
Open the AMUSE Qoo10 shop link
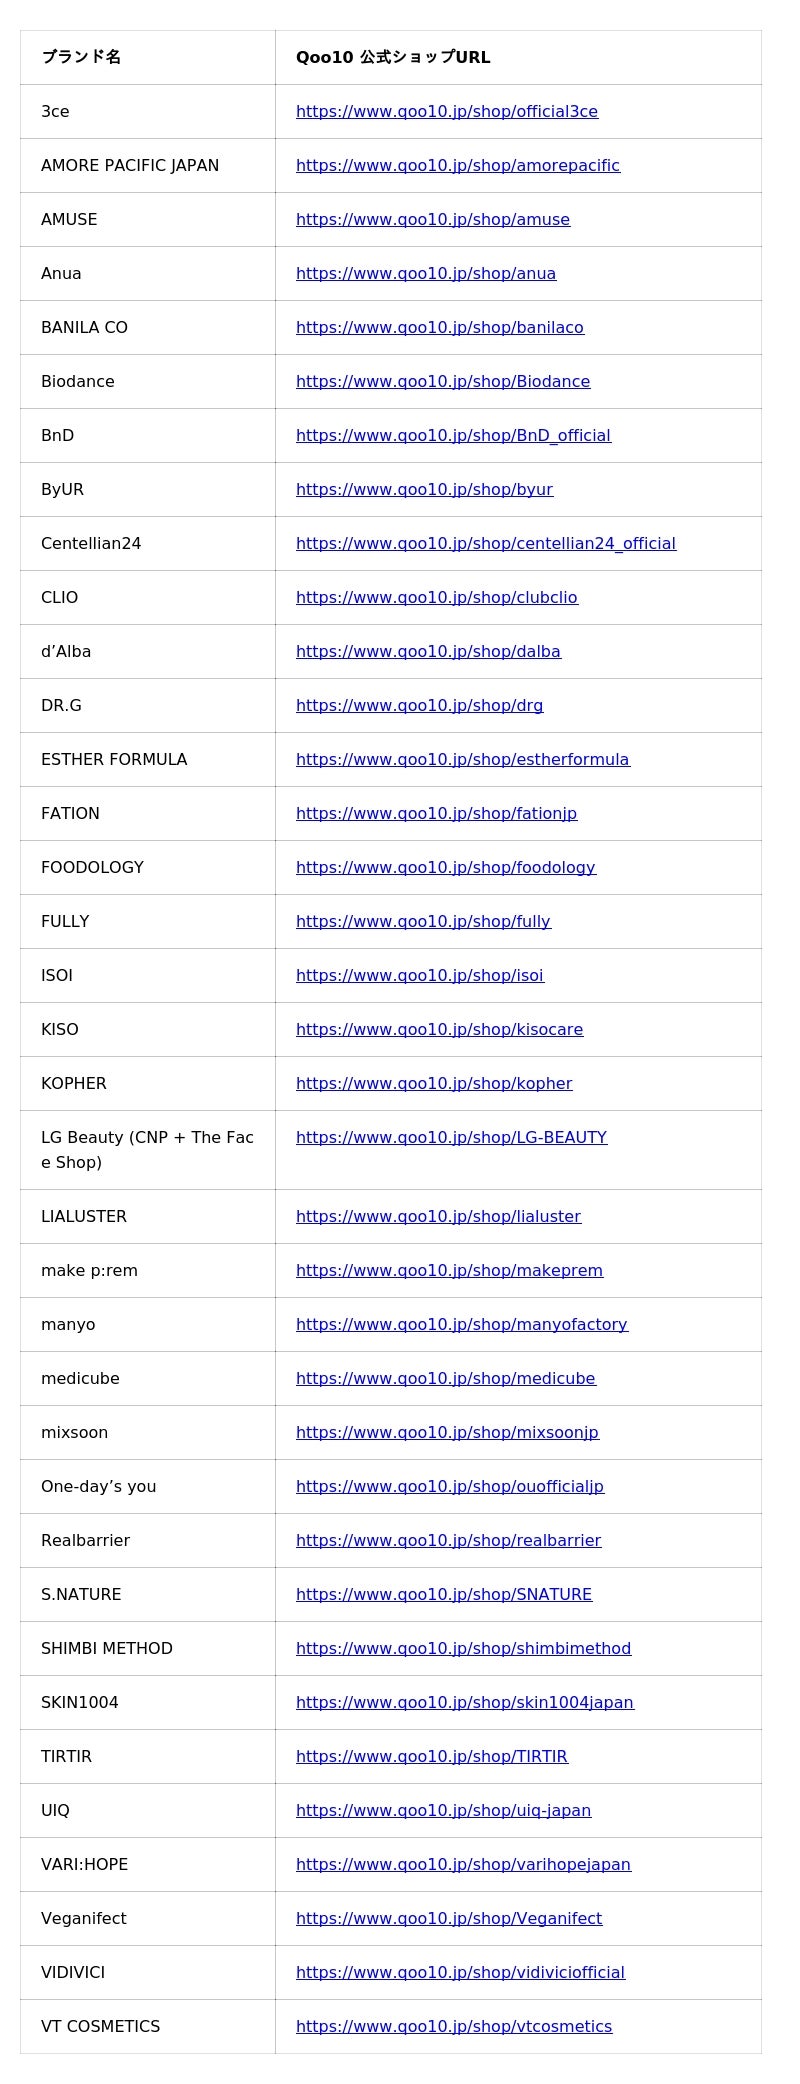click(432, 220)
